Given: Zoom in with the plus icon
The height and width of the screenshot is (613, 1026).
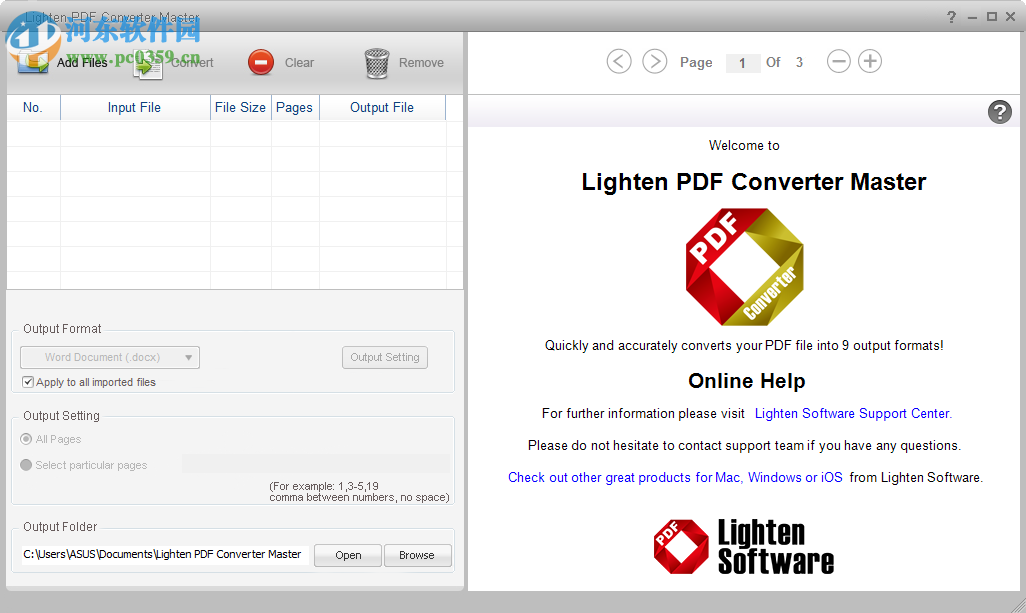Looking at the screenshot, I should pos(870,61).
